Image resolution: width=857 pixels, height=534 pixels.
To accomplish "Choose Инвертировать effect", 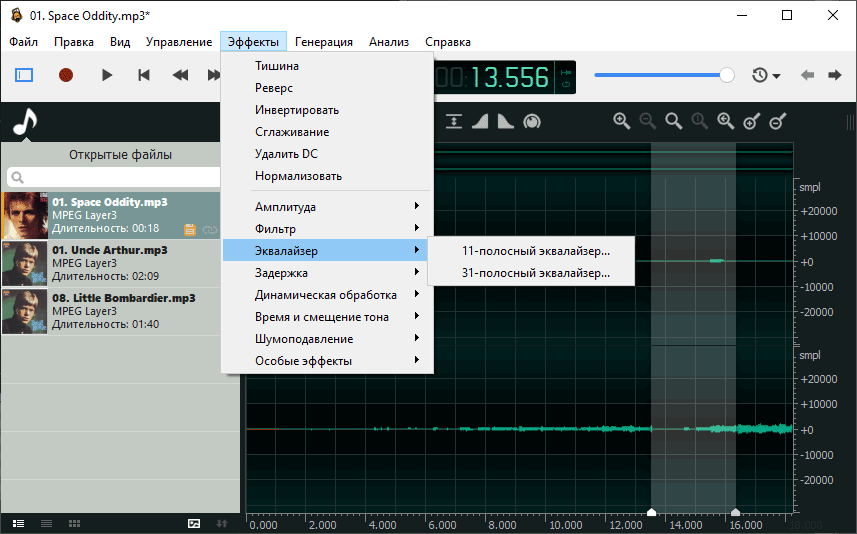I will click(x=327, y=110).
